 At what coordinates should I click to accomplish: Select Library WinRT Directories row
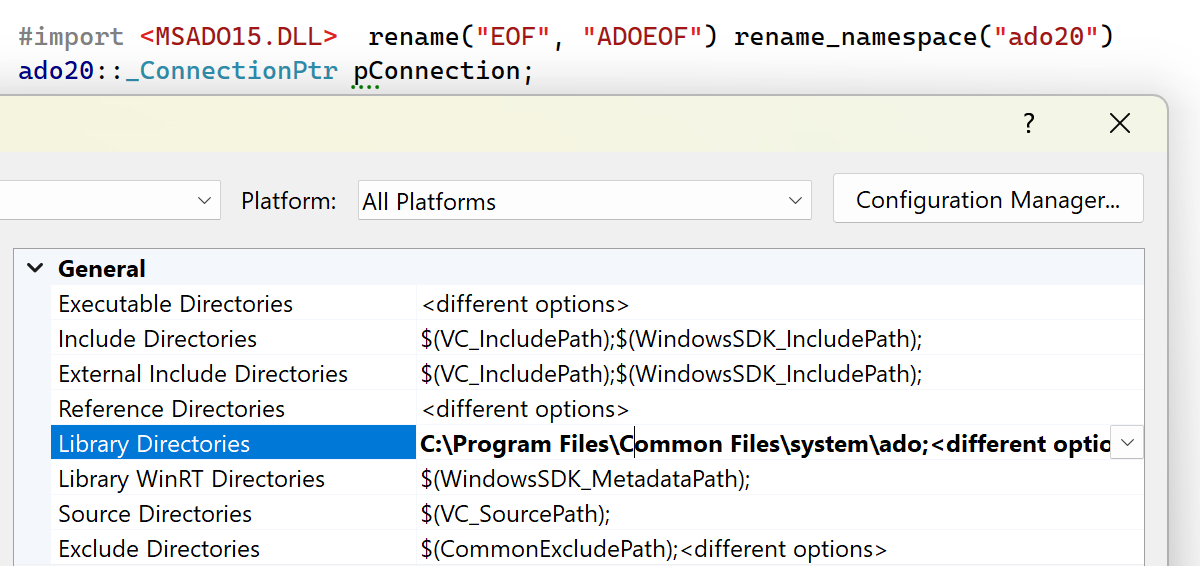(191, 479)
